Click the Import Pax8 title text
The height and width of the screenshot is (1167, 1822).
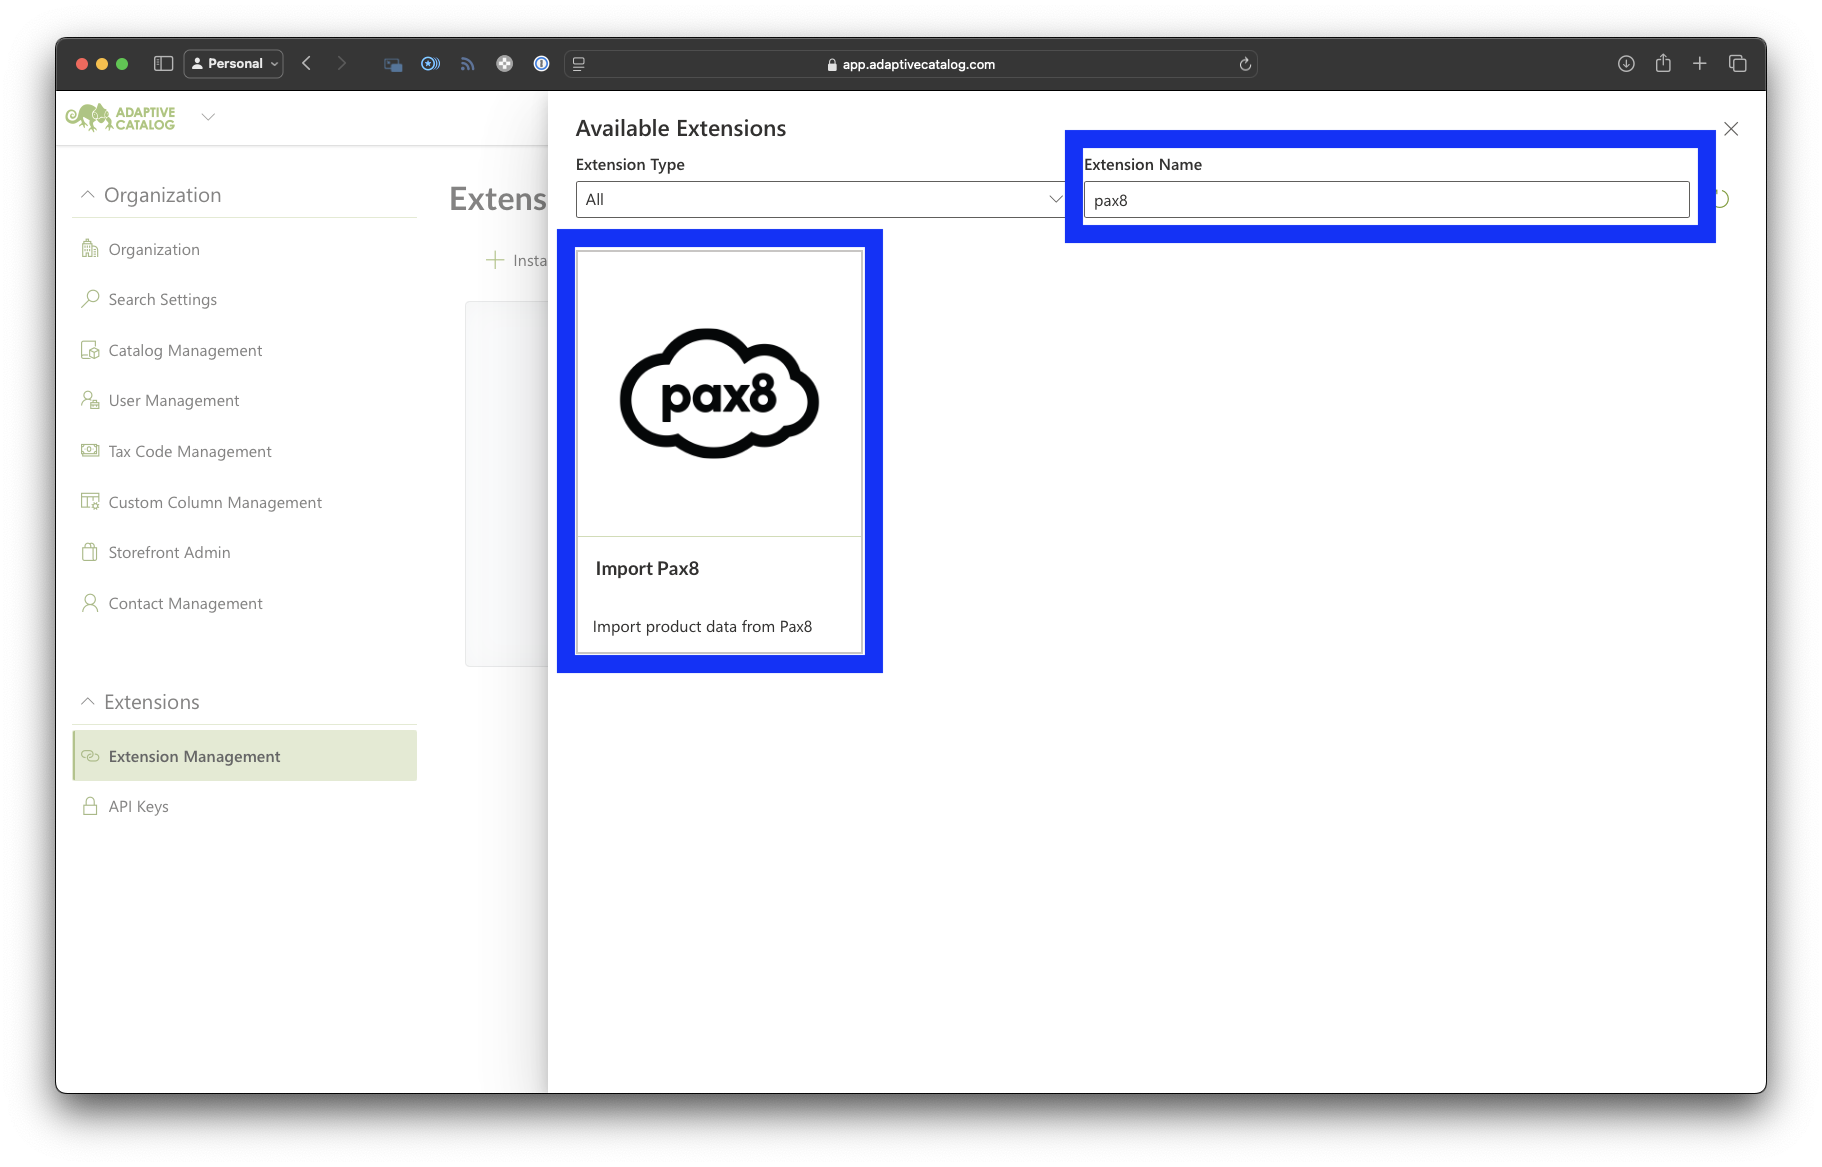coord(647,568)
